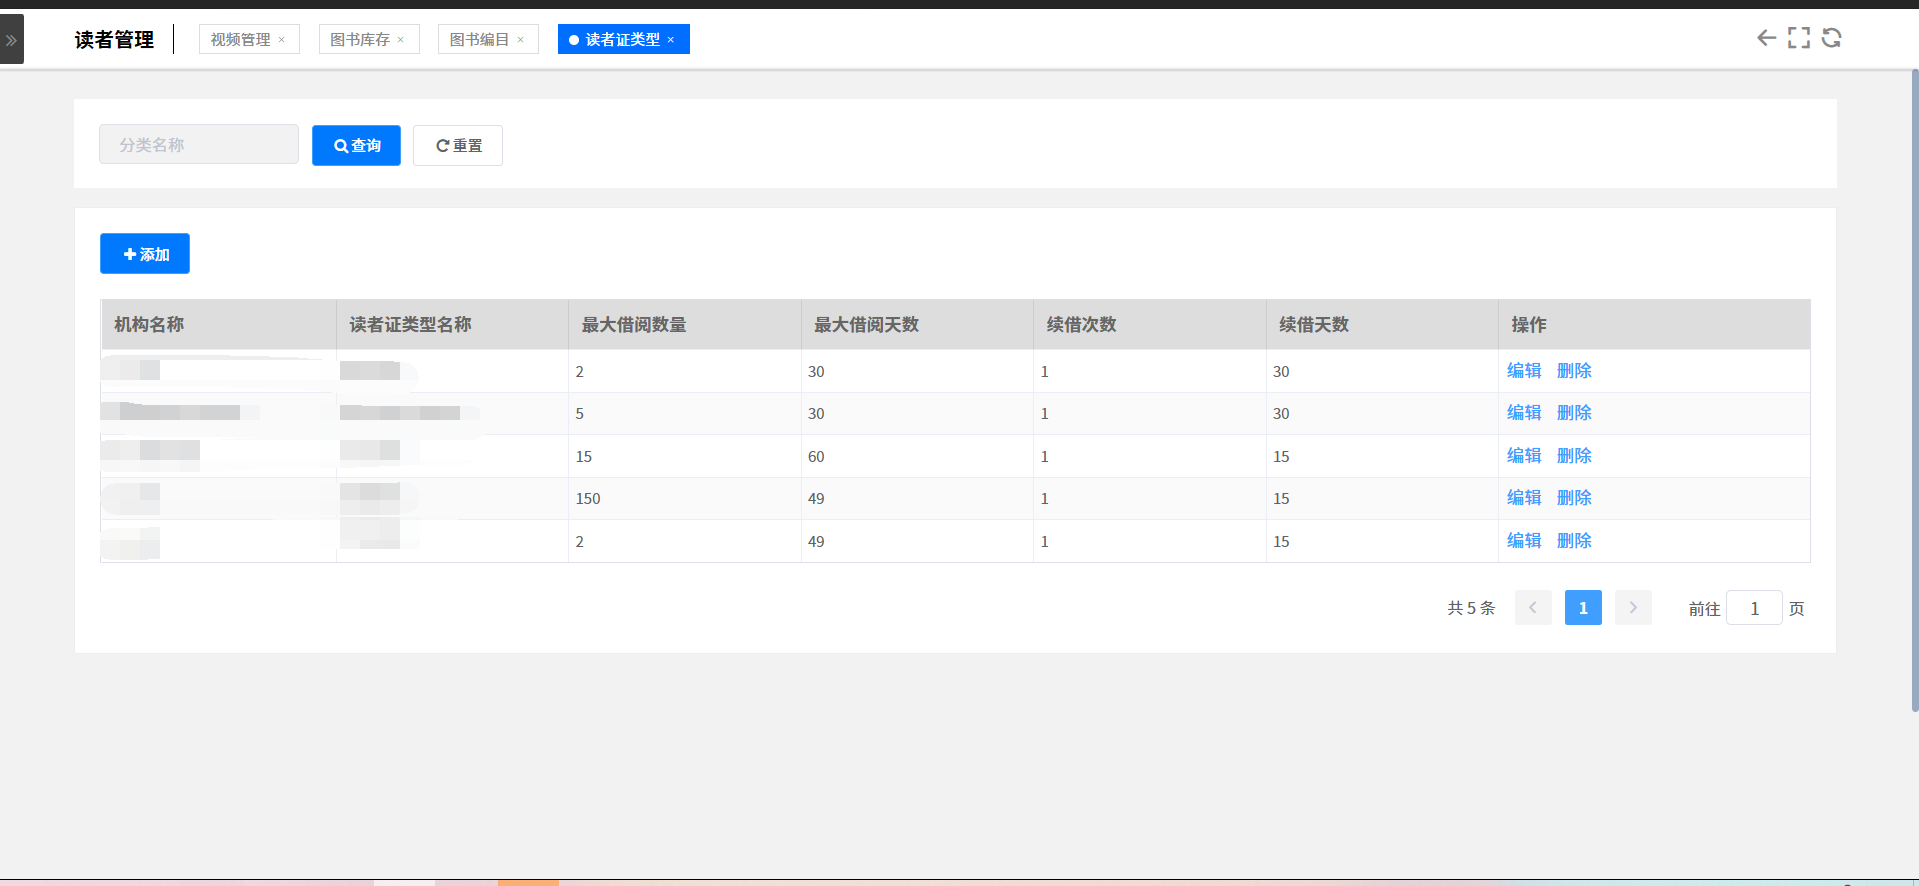Click the back arrow icon at top right
1919x886 pixels.
1766,38
